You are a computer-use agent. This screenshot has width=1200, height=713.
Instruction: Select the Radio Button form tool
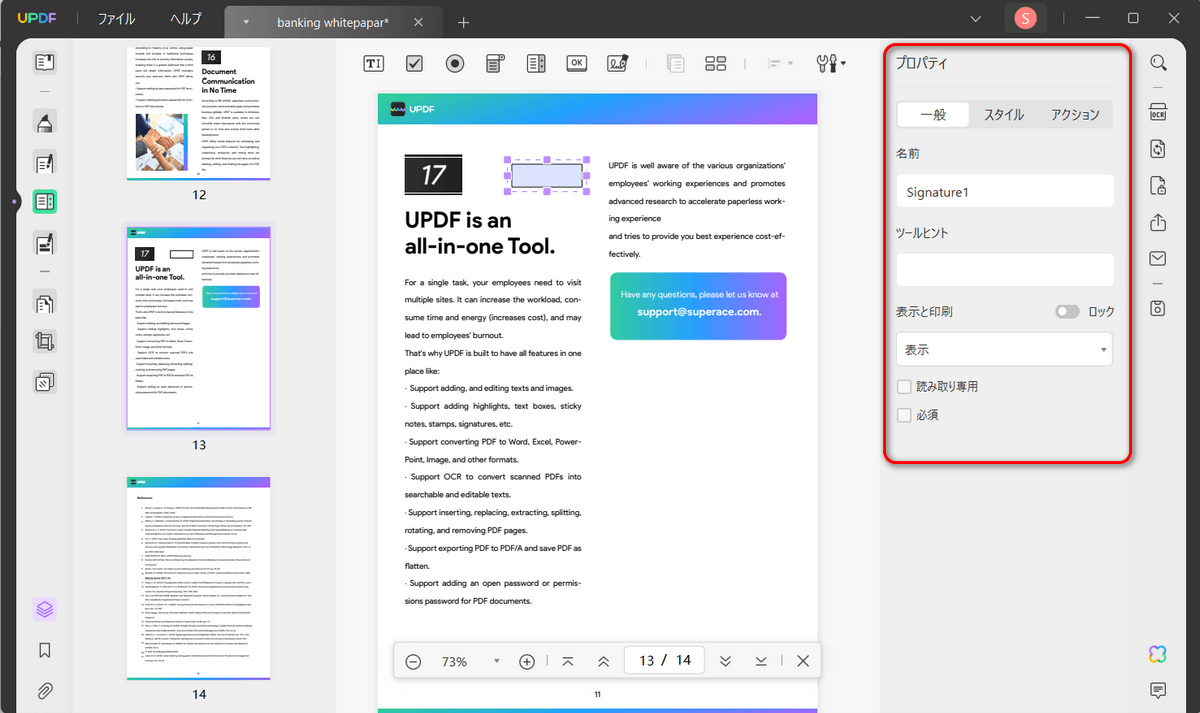pyautogui.click(x=455, y=63)
